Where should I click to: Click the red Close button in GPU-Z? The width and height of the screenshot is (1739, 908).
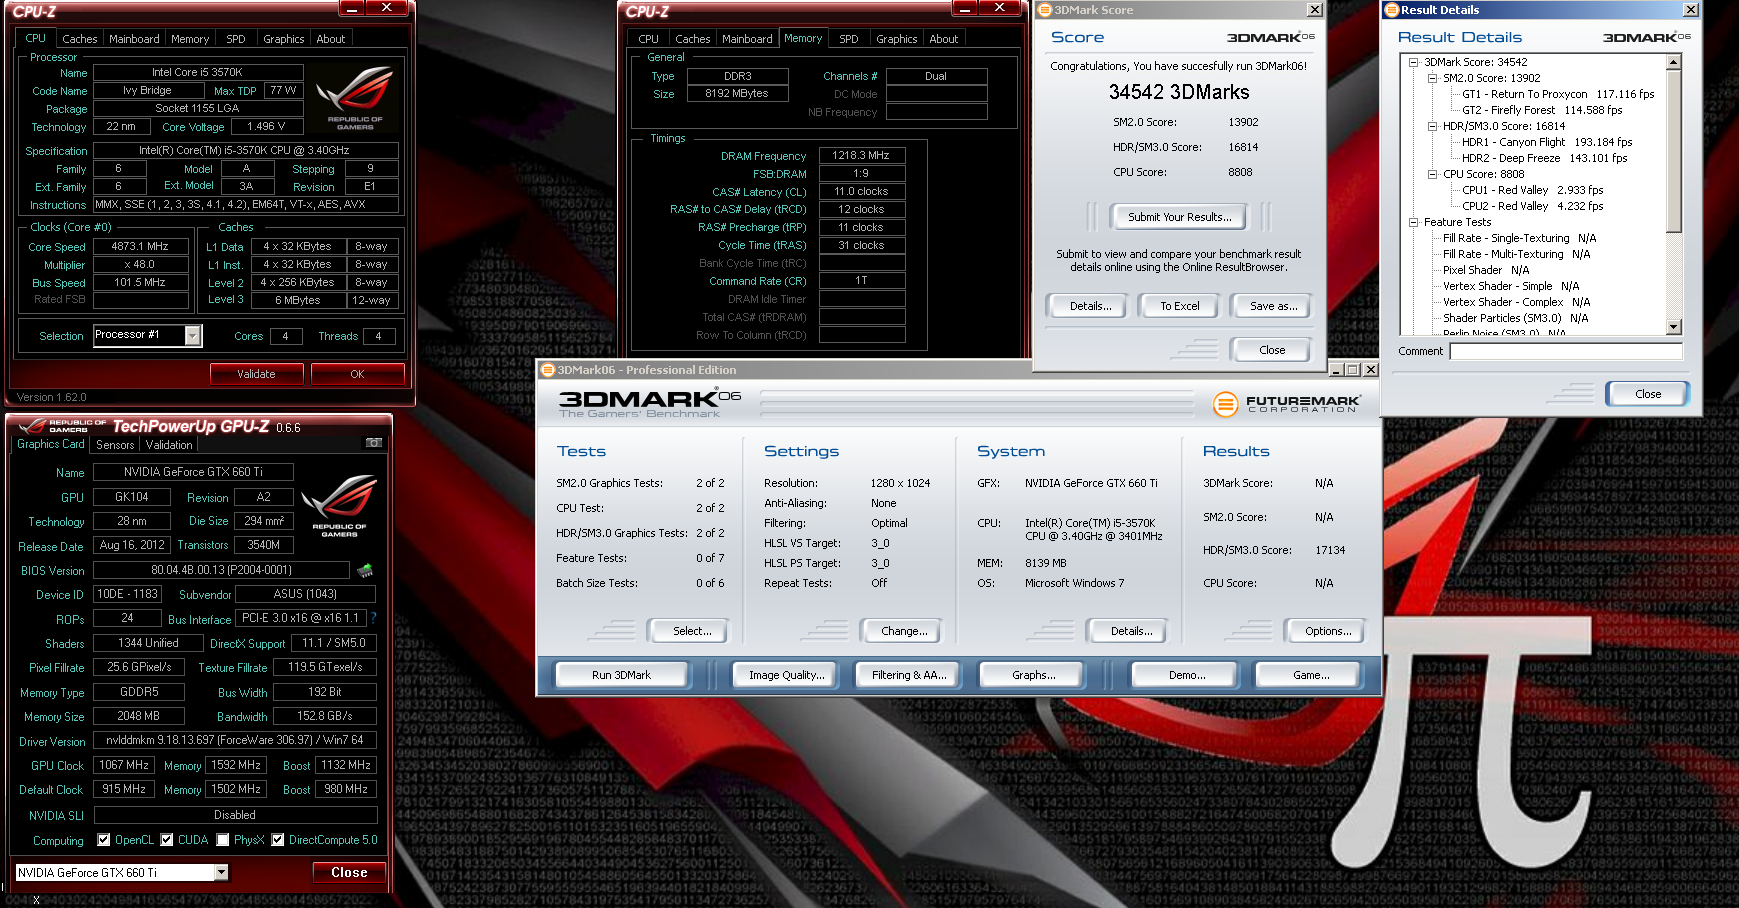tap(349, 873)
